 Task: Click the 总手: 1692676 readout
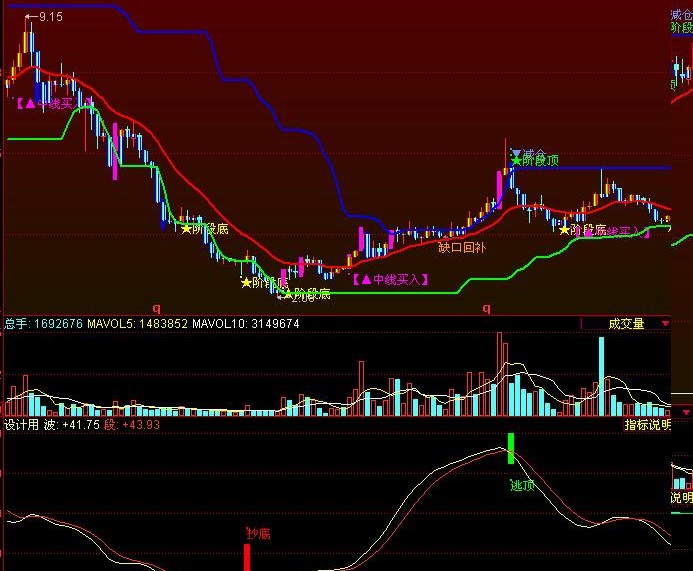coord(43,324)
